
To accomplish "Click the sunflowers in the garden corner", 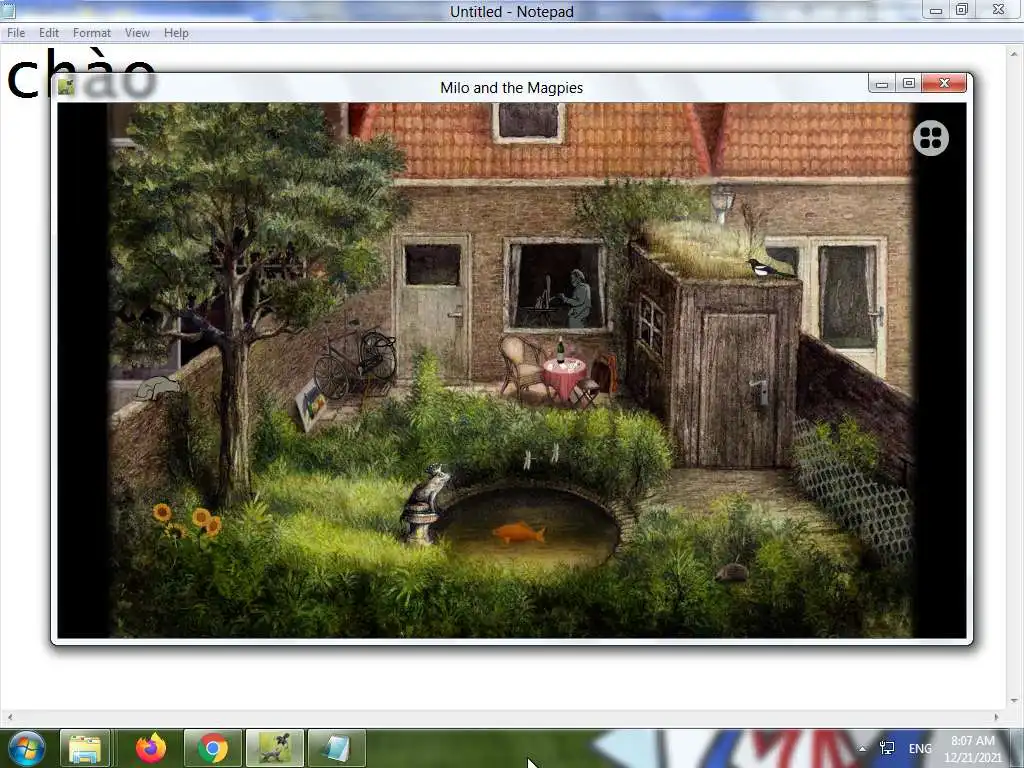I will (188, 520).
